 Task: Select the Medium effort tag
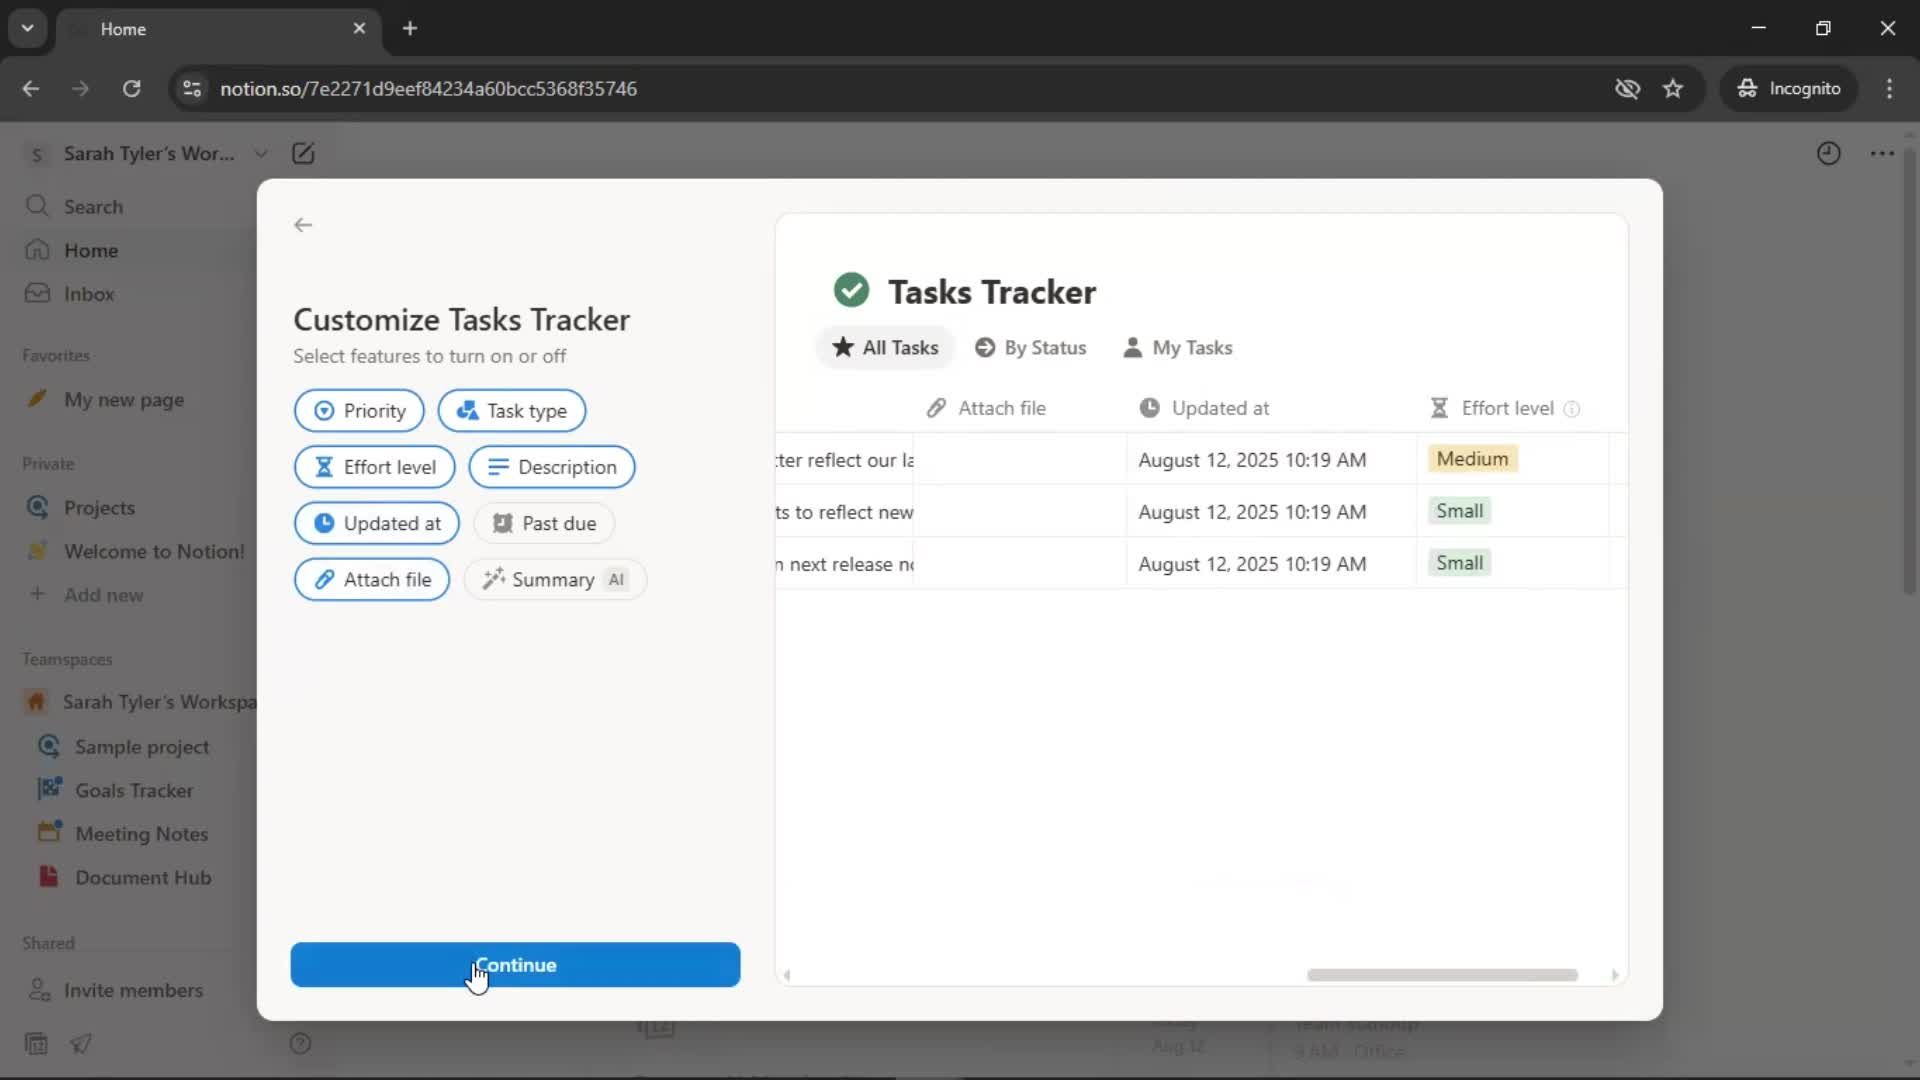1472,459
